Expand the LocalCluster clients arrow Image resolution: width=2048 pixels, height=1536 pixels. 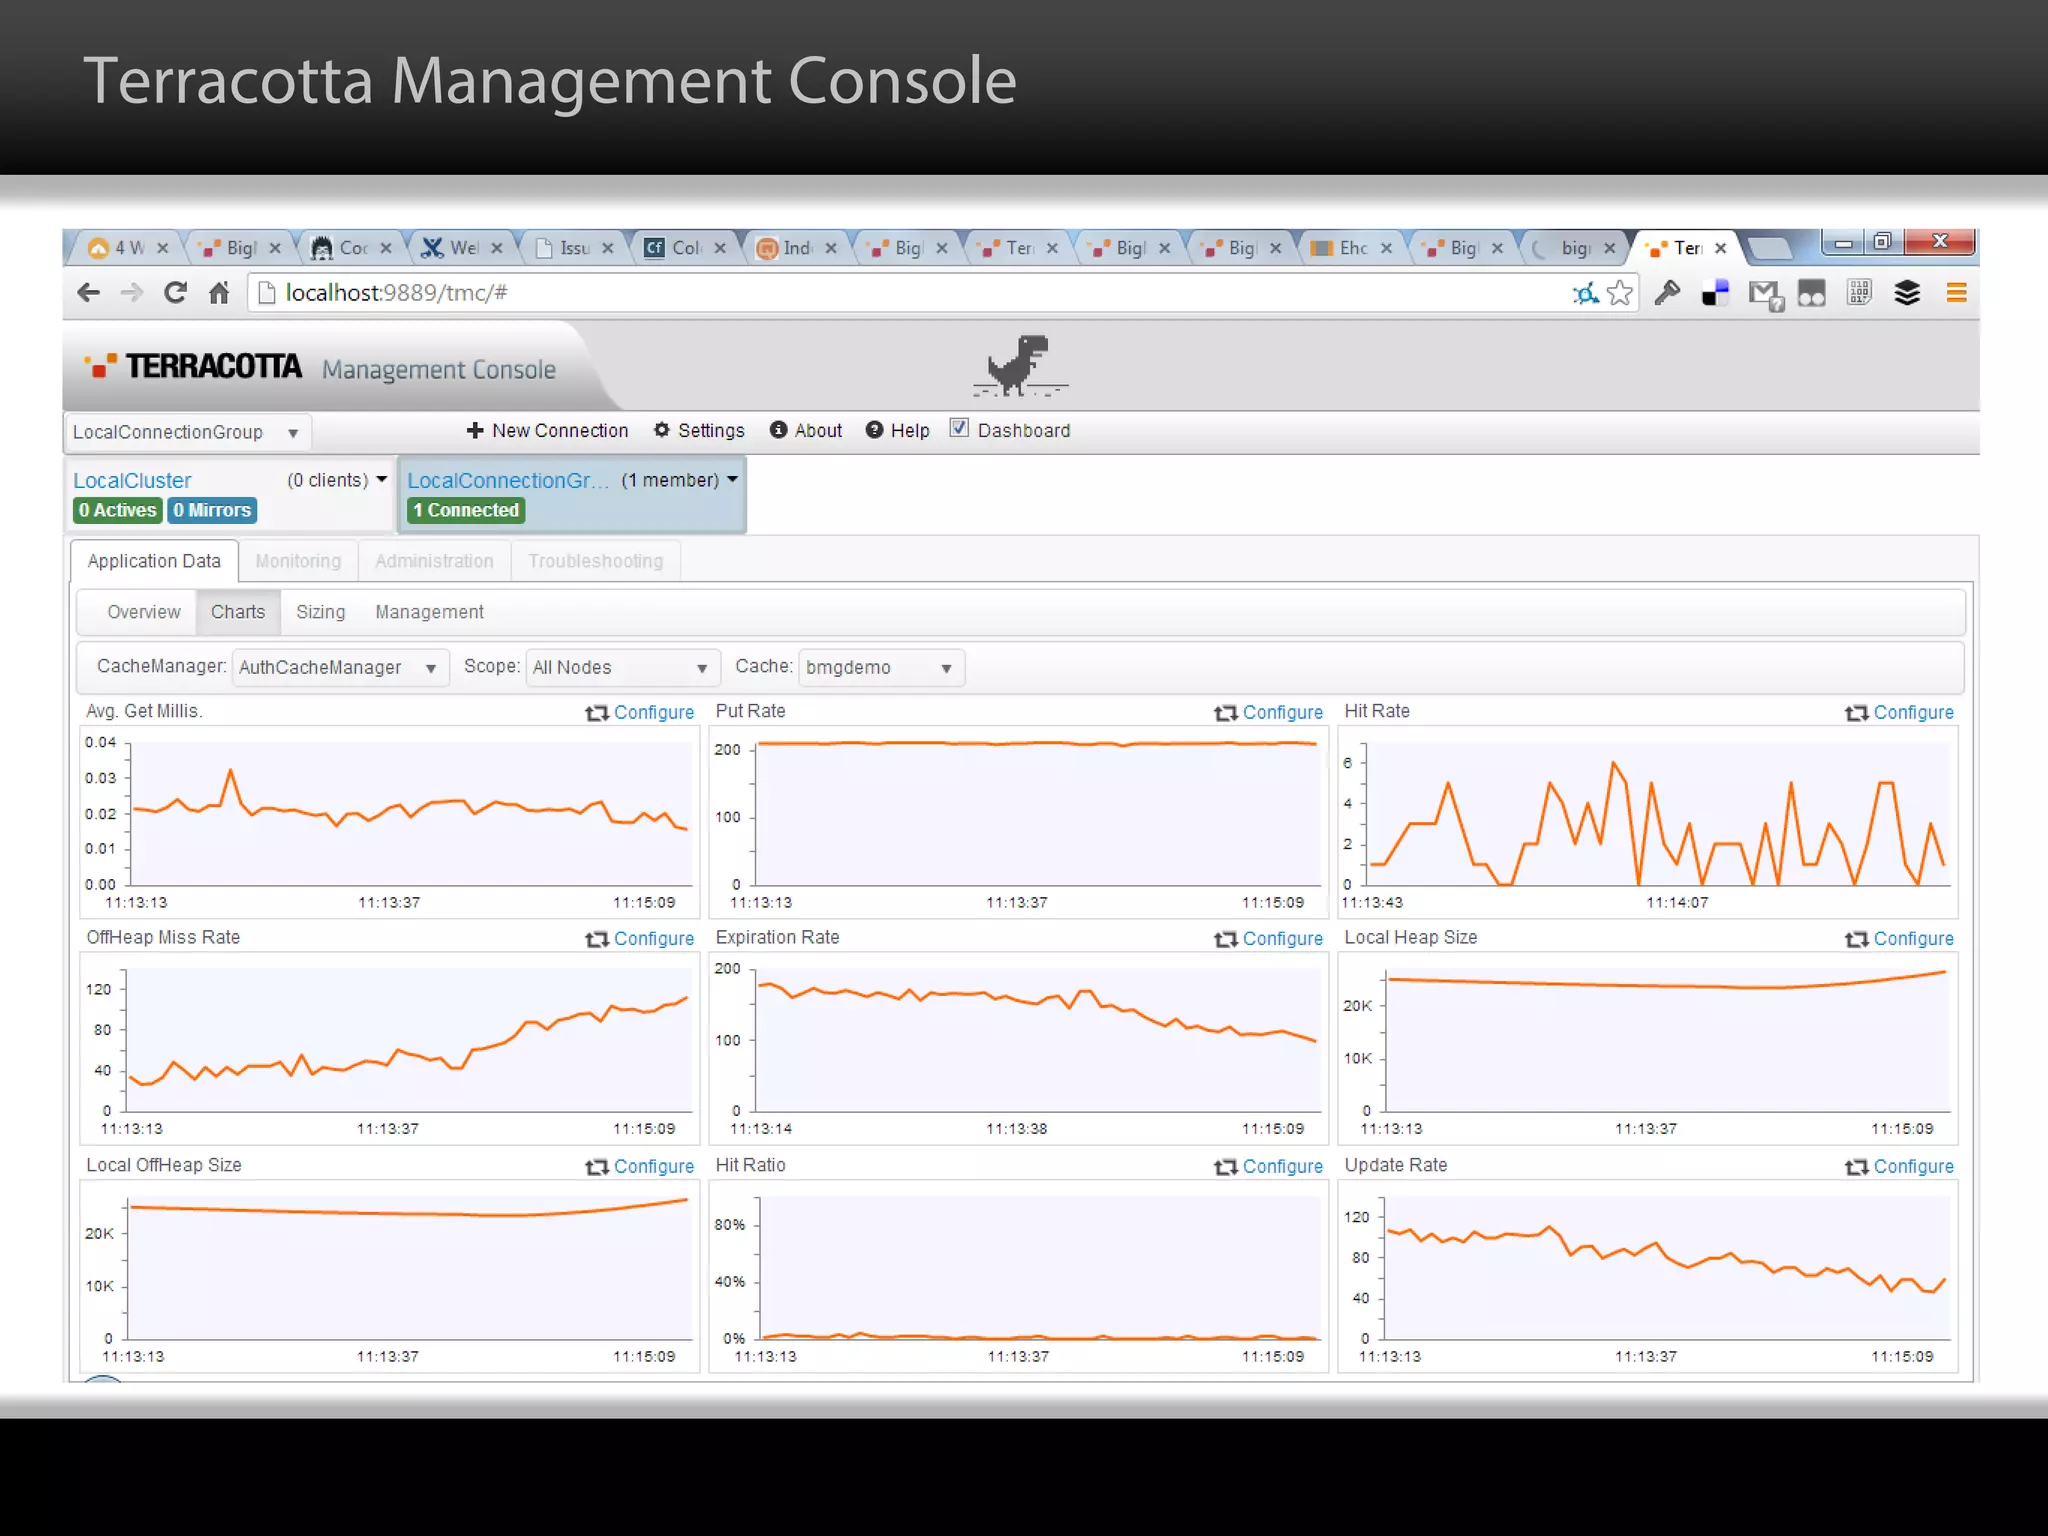(x=381, y=480)
